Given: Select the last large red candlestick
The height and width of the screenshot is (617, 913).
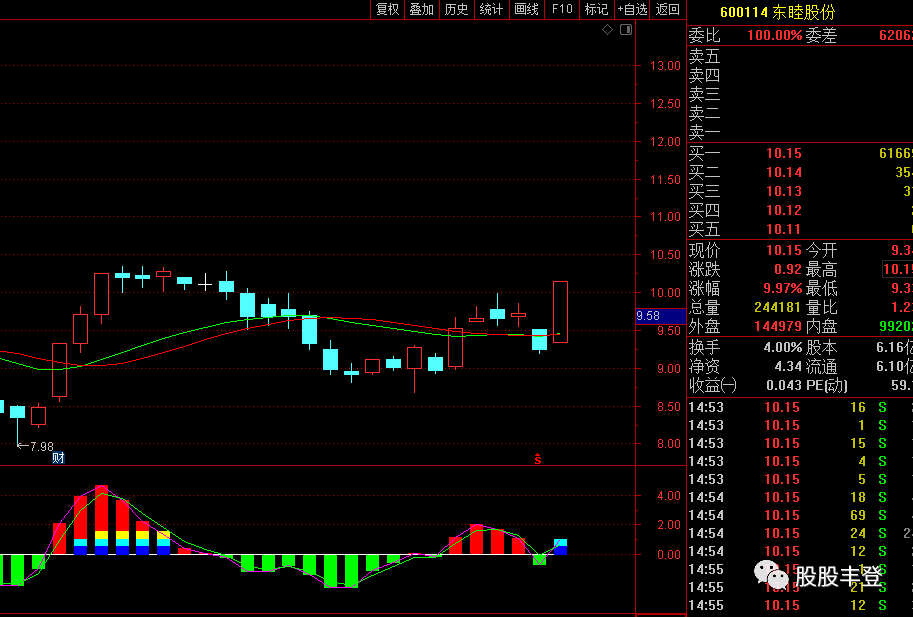Looking at the screenshot, I should coord(560,312).
